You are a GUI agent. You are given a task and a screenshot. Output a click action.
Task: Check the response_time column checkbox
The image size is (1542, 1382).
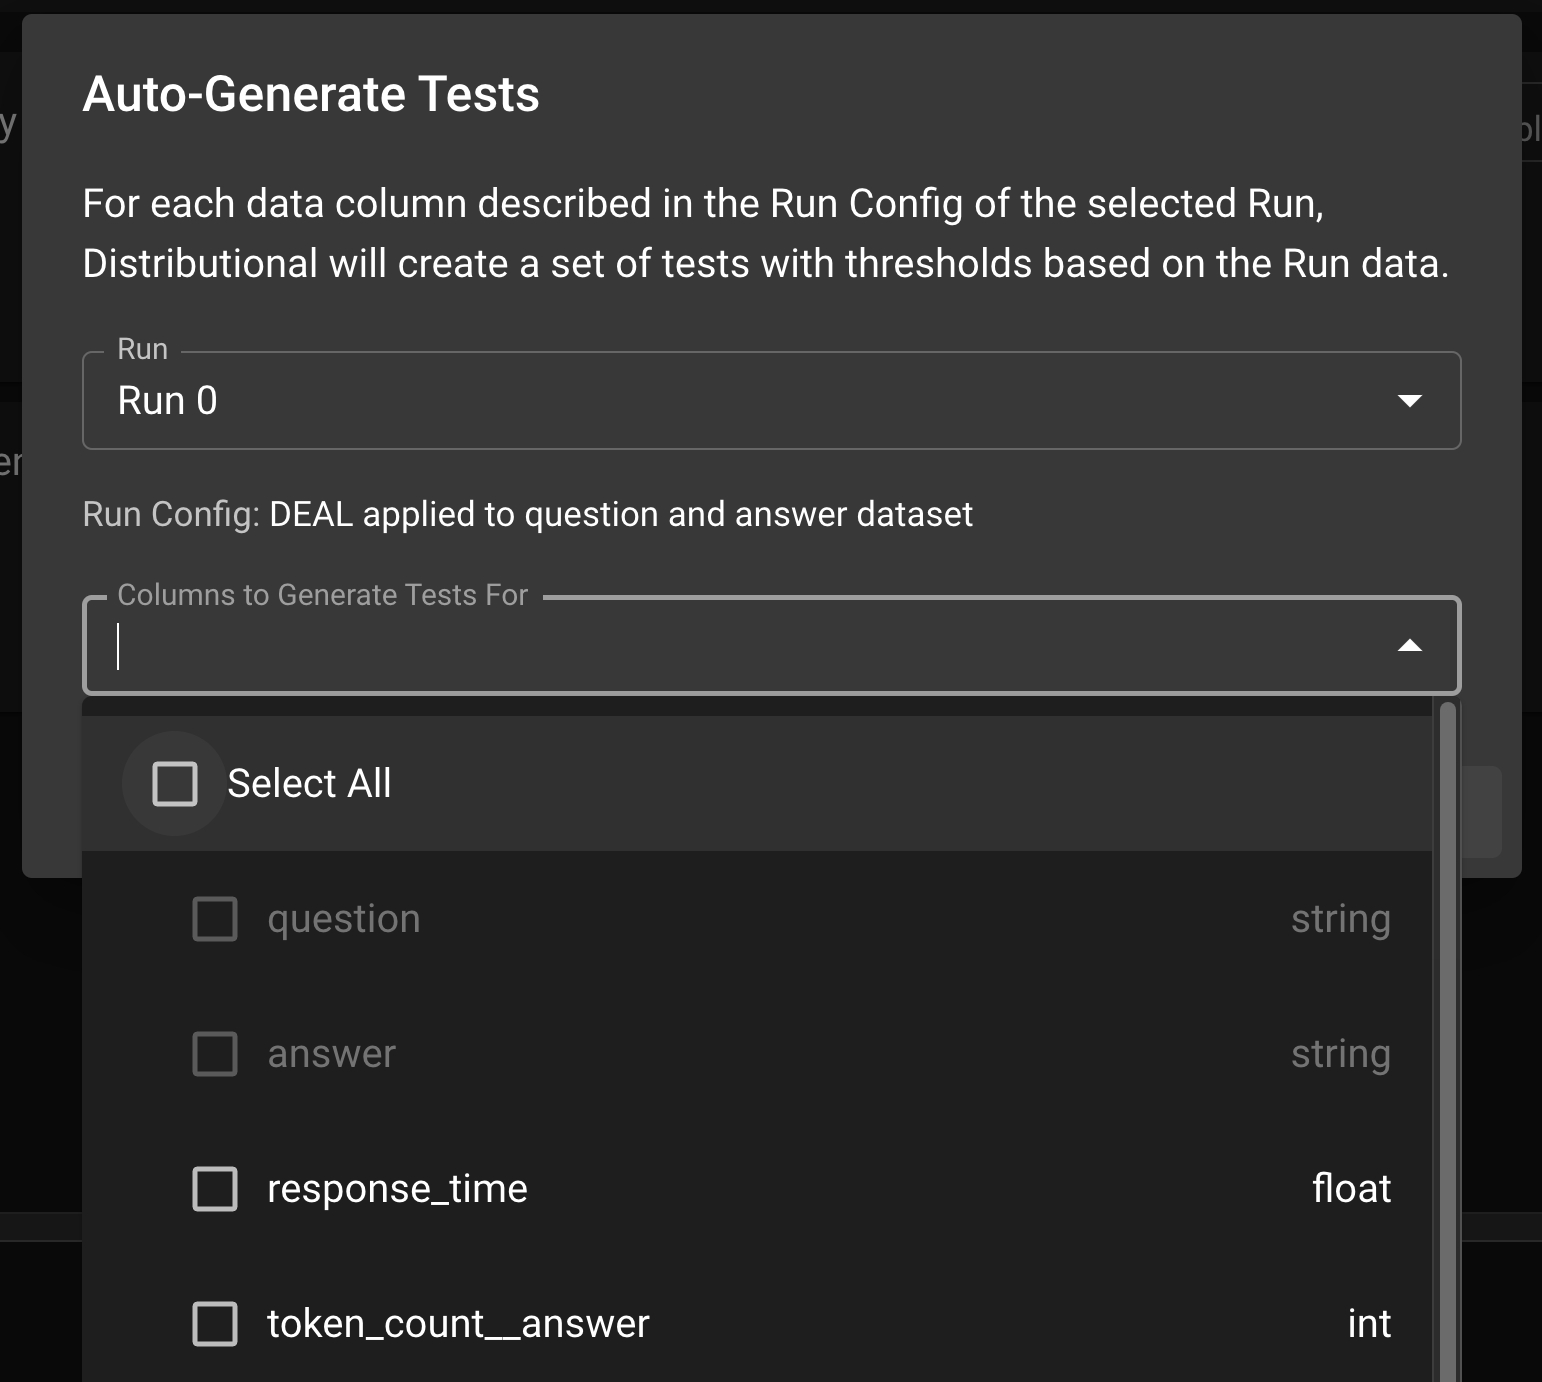click(x=215, y=1189)
